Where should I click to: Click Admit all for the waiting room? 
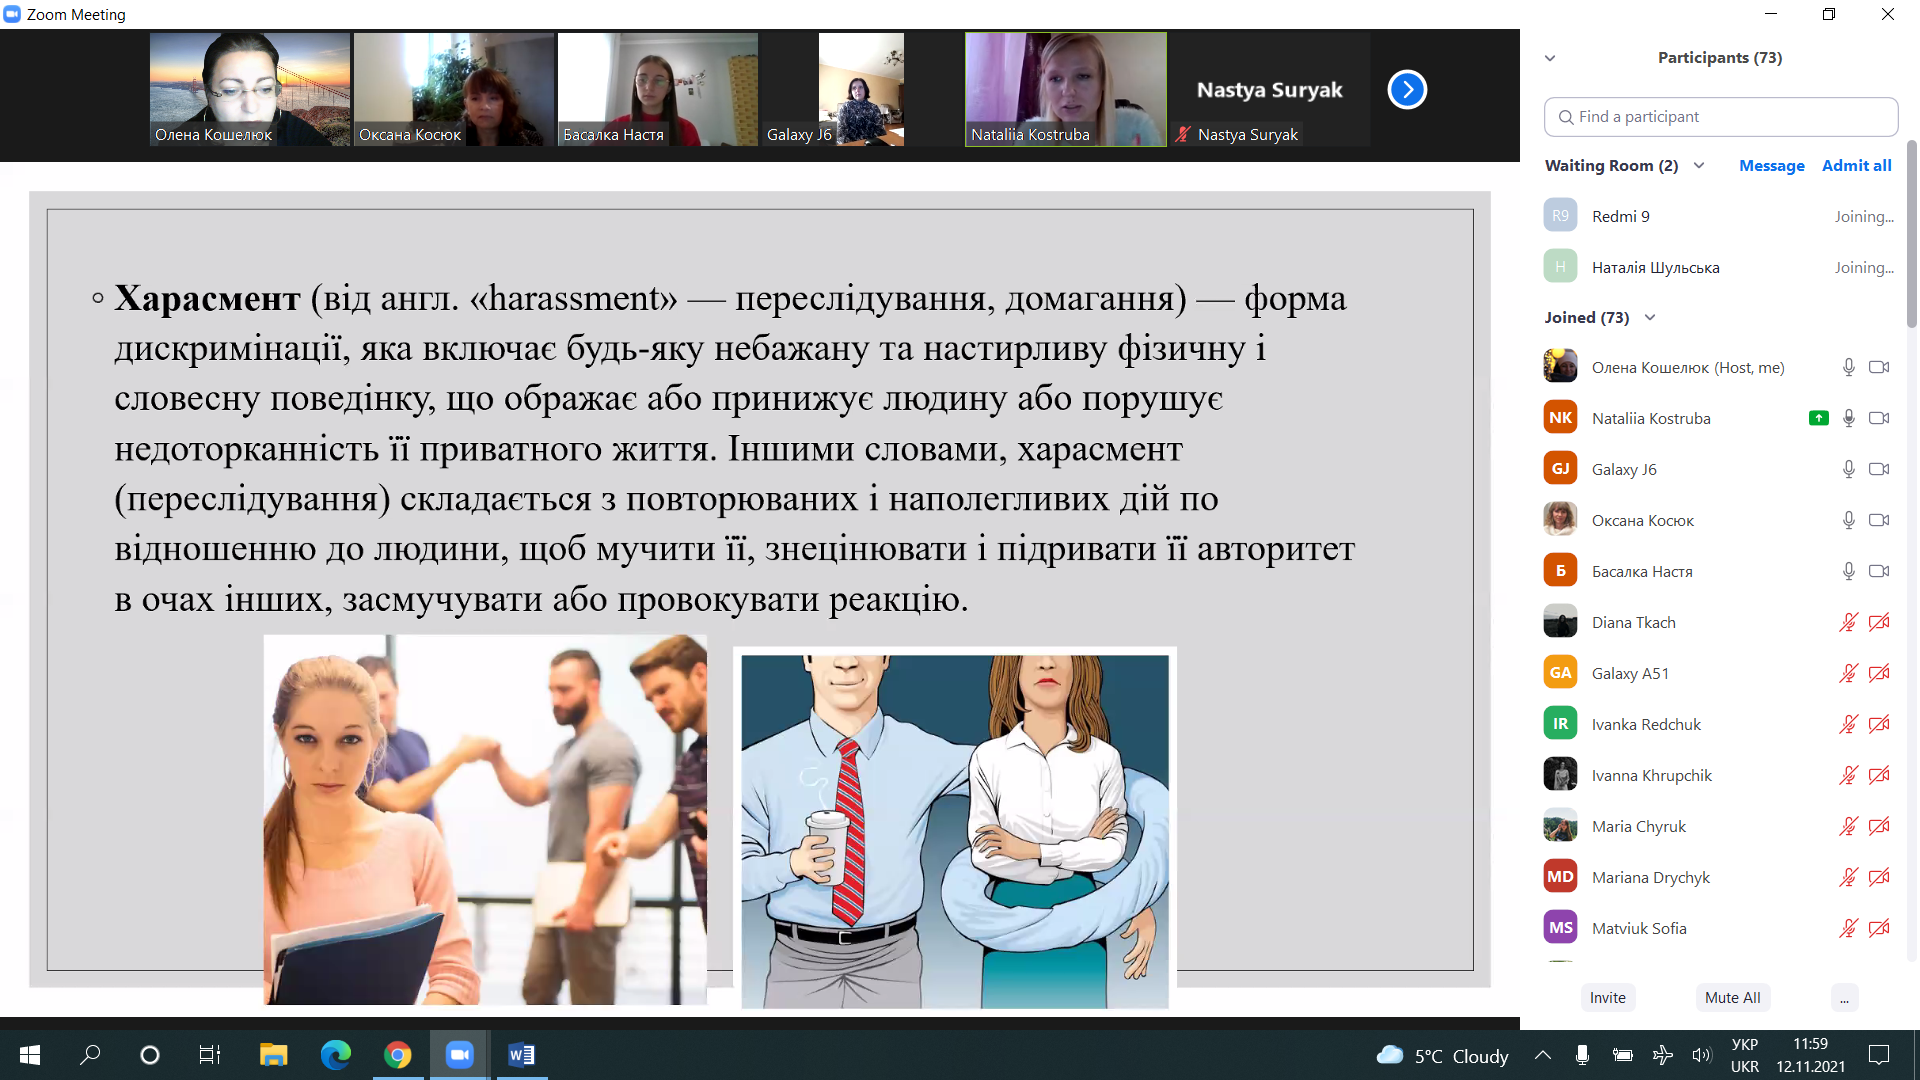1856,165
